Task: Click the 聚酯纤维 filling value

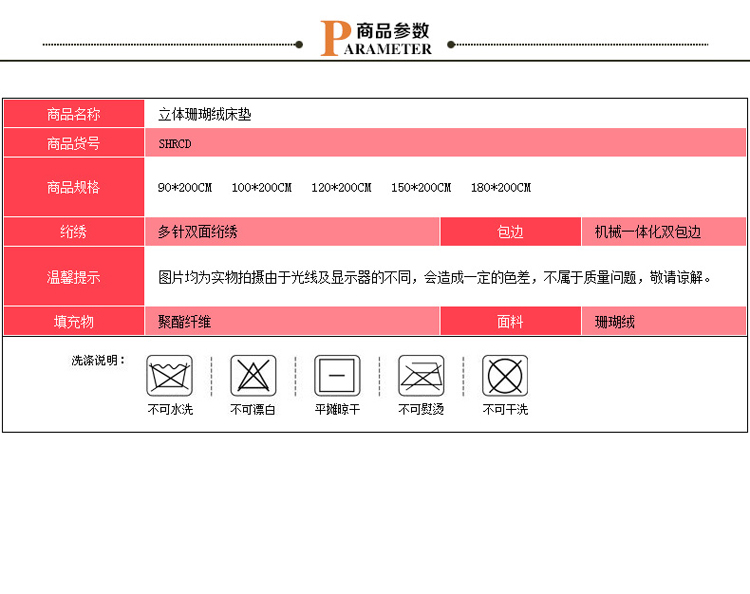Action: 185,322
